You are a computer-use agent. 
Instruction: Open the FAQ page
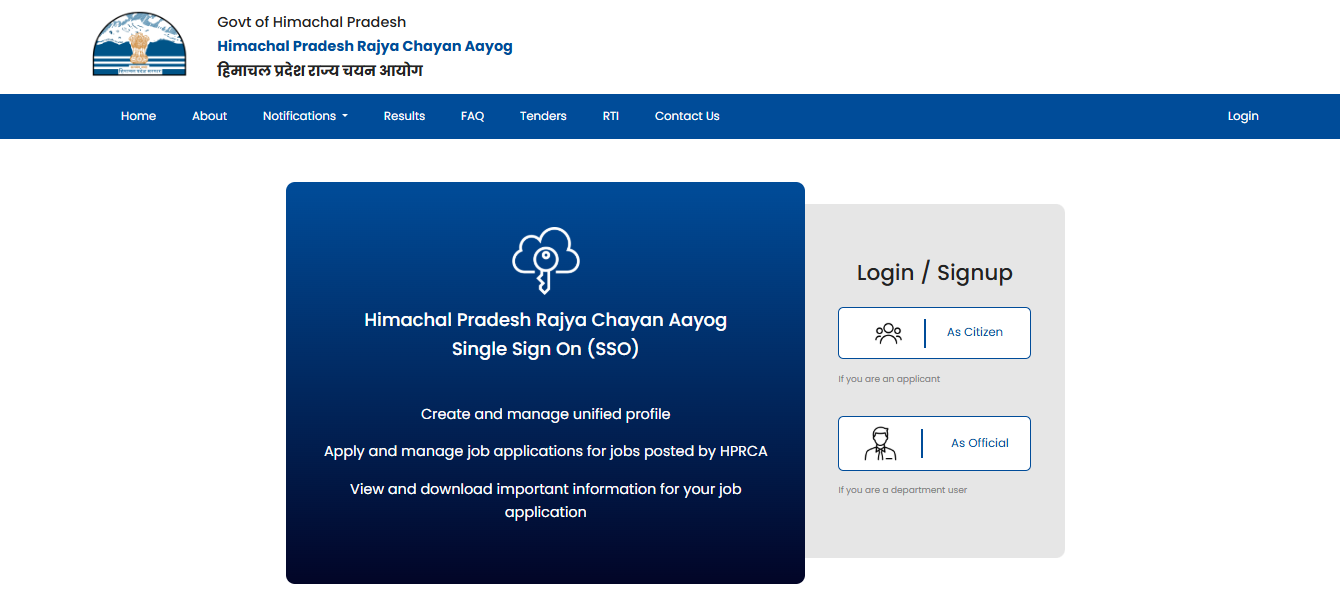(x=472, y=116)
